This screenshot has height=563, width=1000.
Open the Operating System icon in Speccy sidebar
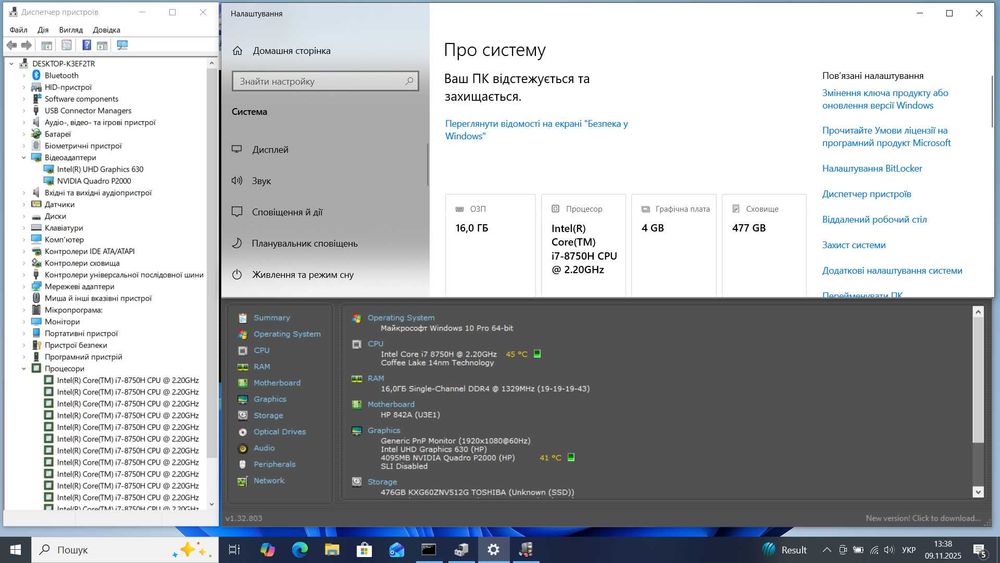[x=242, y=334]
